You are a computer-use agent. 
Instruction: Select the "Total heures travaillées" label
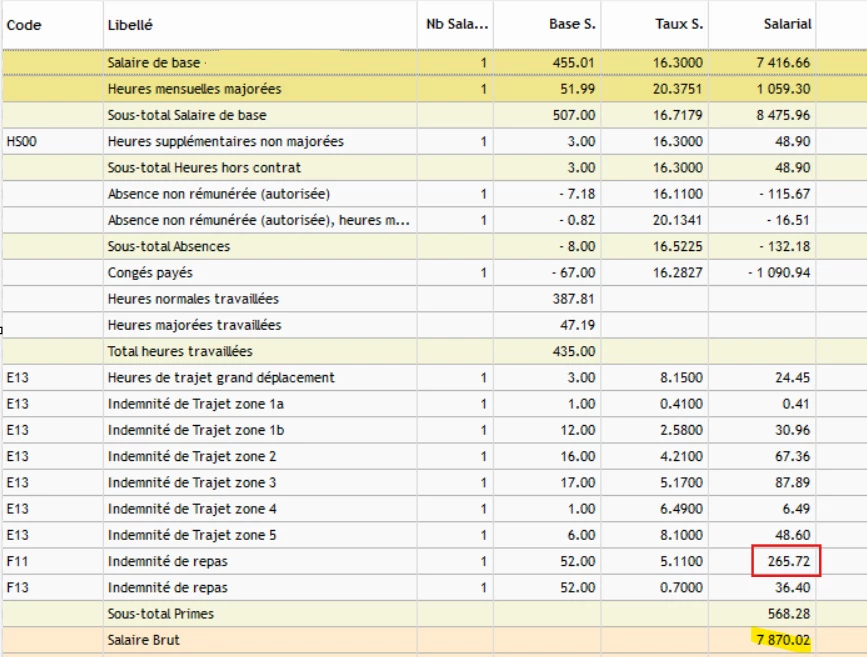(x=180, y=352)
